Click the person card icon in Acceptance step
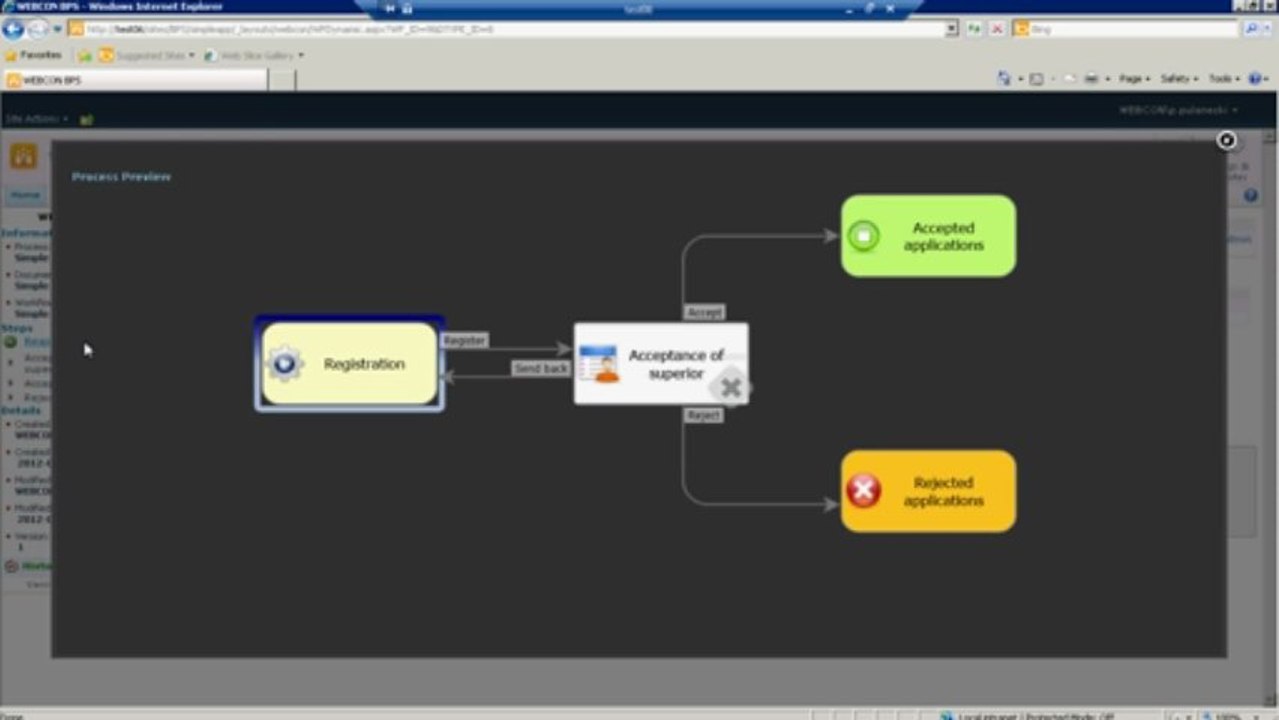Image resolution: width=1279 pixels, height=720 pixels. pos(599,364)
